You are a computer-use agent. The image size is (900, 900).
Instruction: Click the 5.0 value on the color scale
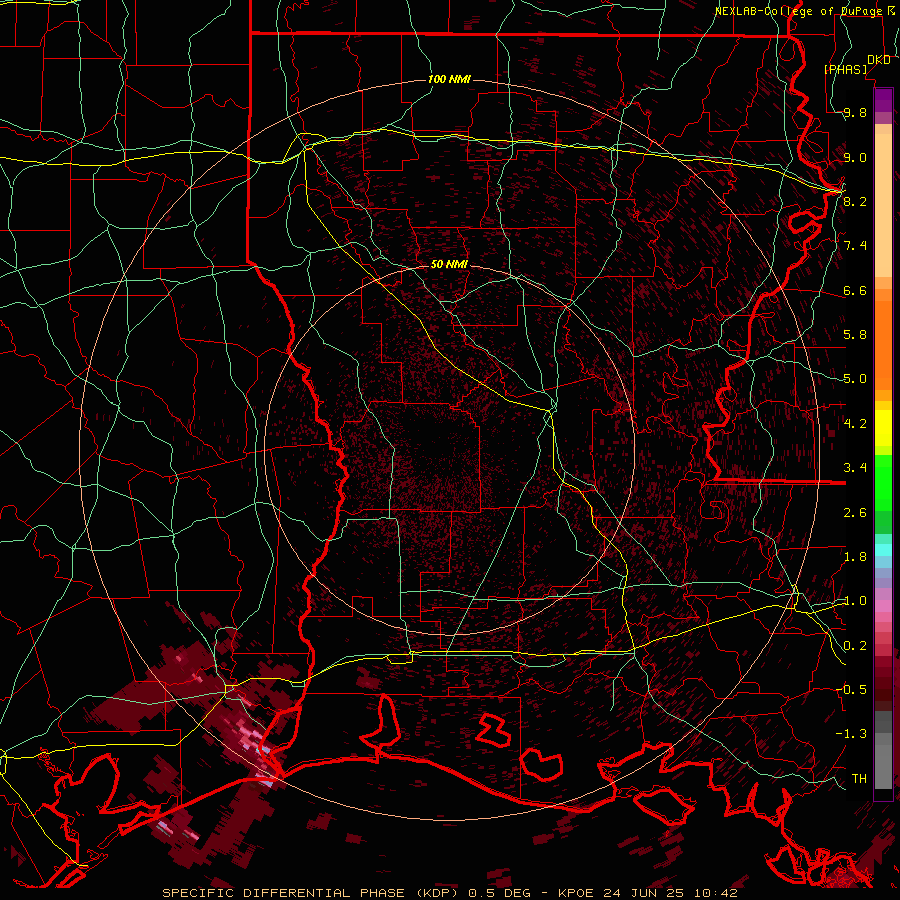click(855, 379)
